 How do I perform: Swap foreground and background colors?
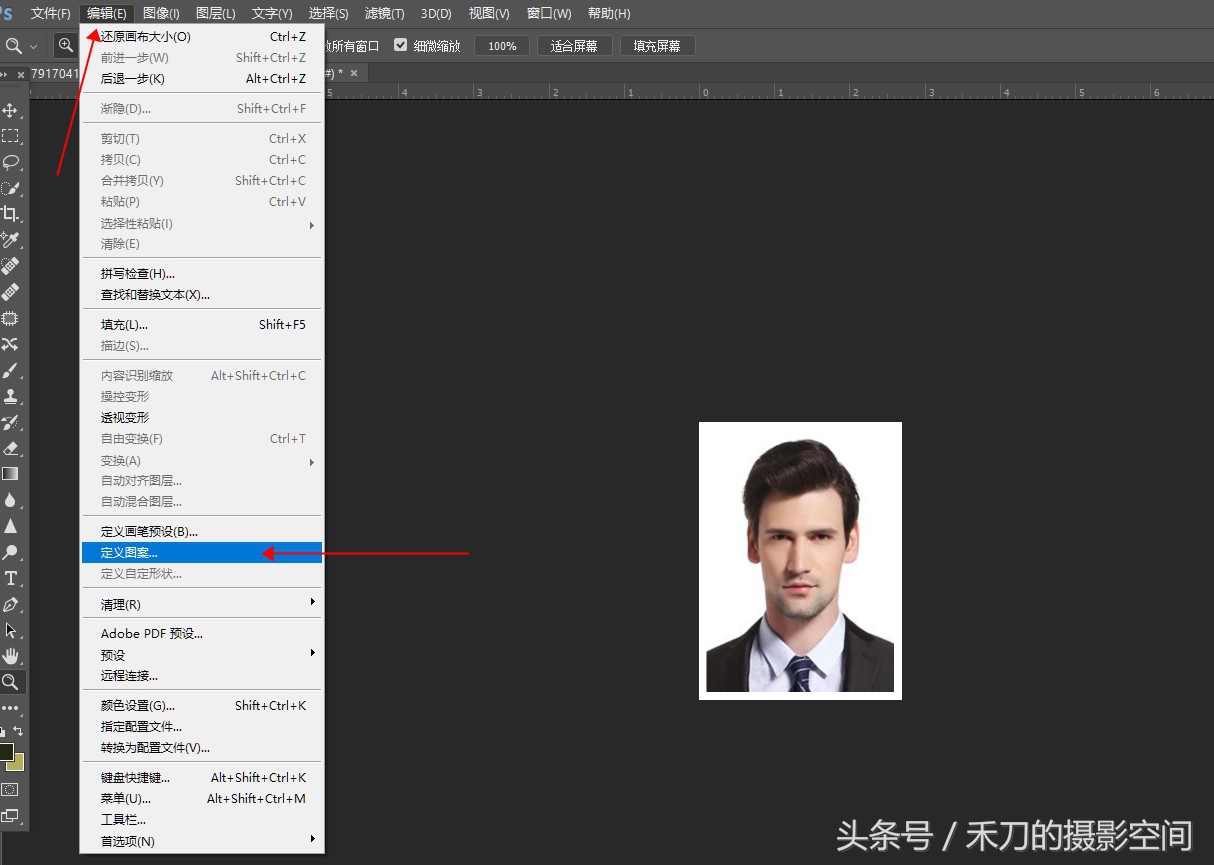click(x=18, y=732)
